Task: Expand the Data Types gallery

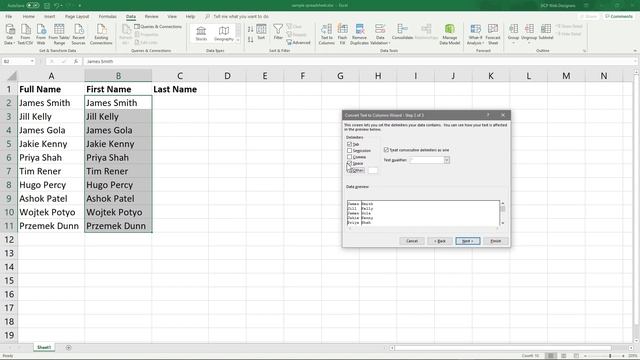Action: pyautogui.click(x=238, y=40)
